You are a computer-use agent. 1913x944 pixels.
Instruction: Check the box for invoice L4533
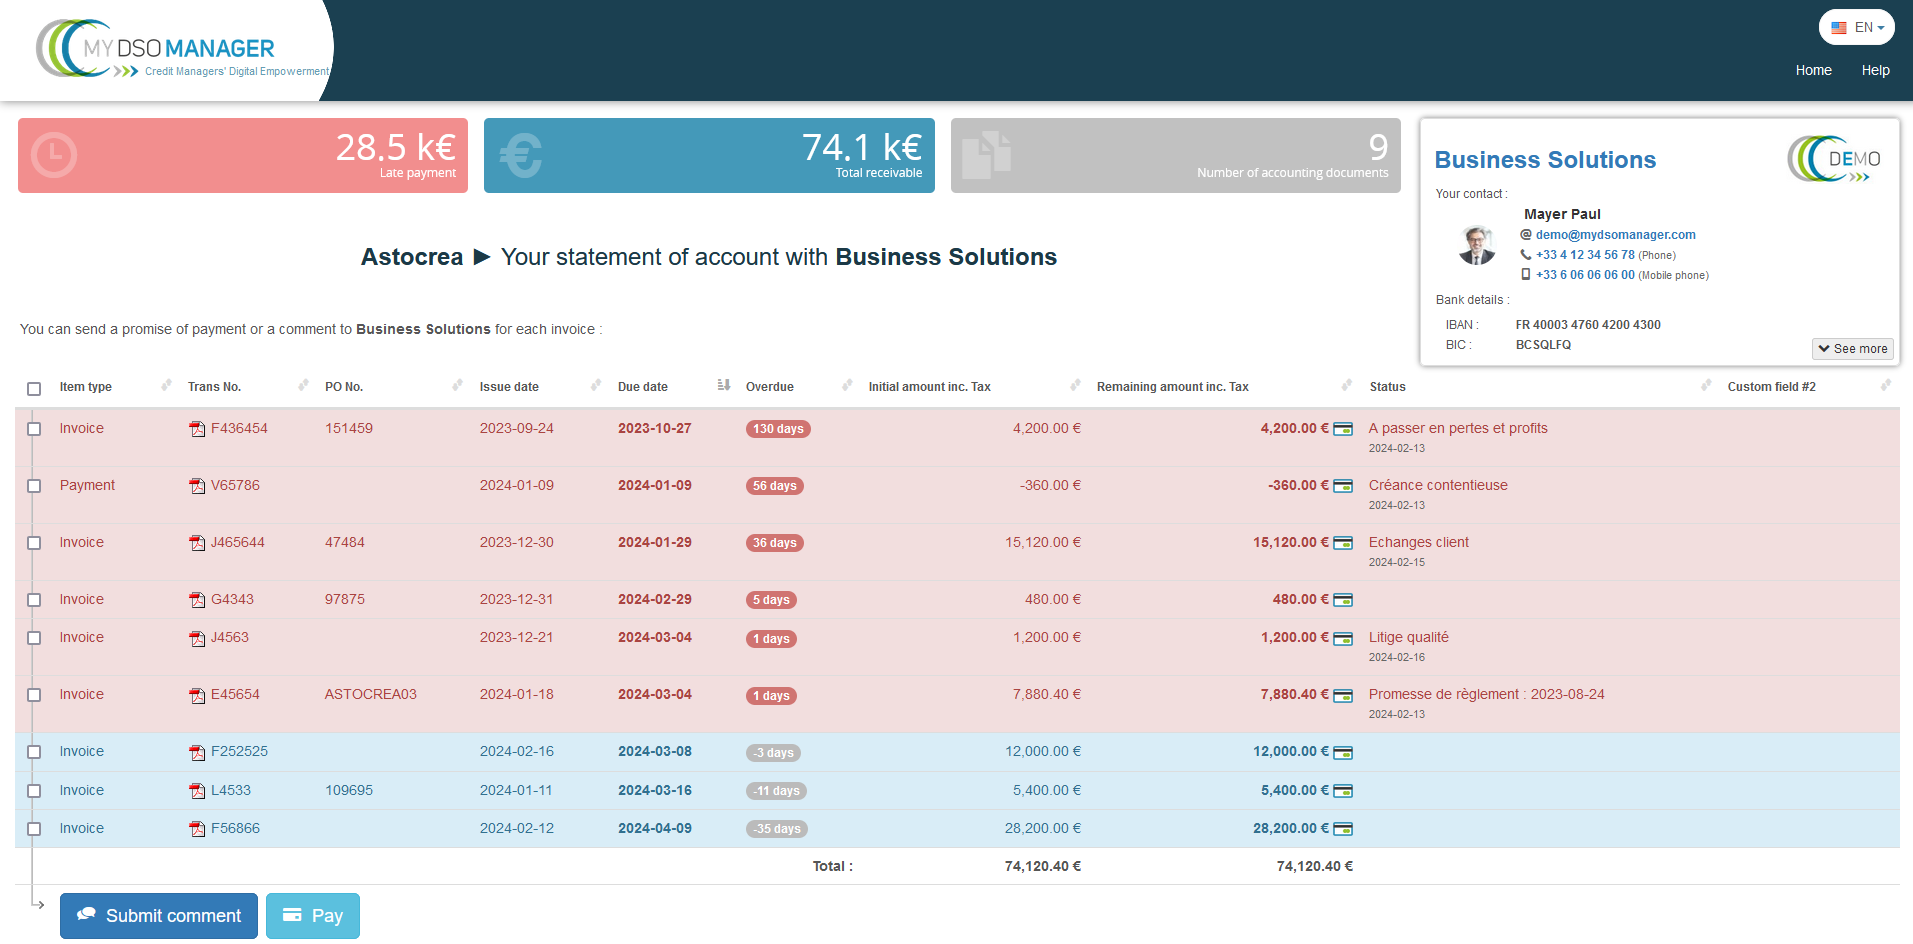pos(34,791)
